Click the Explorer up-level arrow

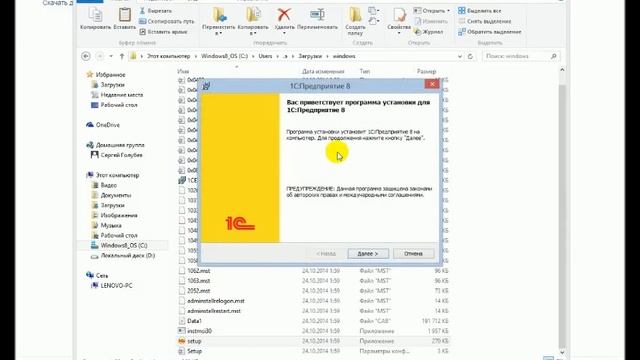click(122, 56)
